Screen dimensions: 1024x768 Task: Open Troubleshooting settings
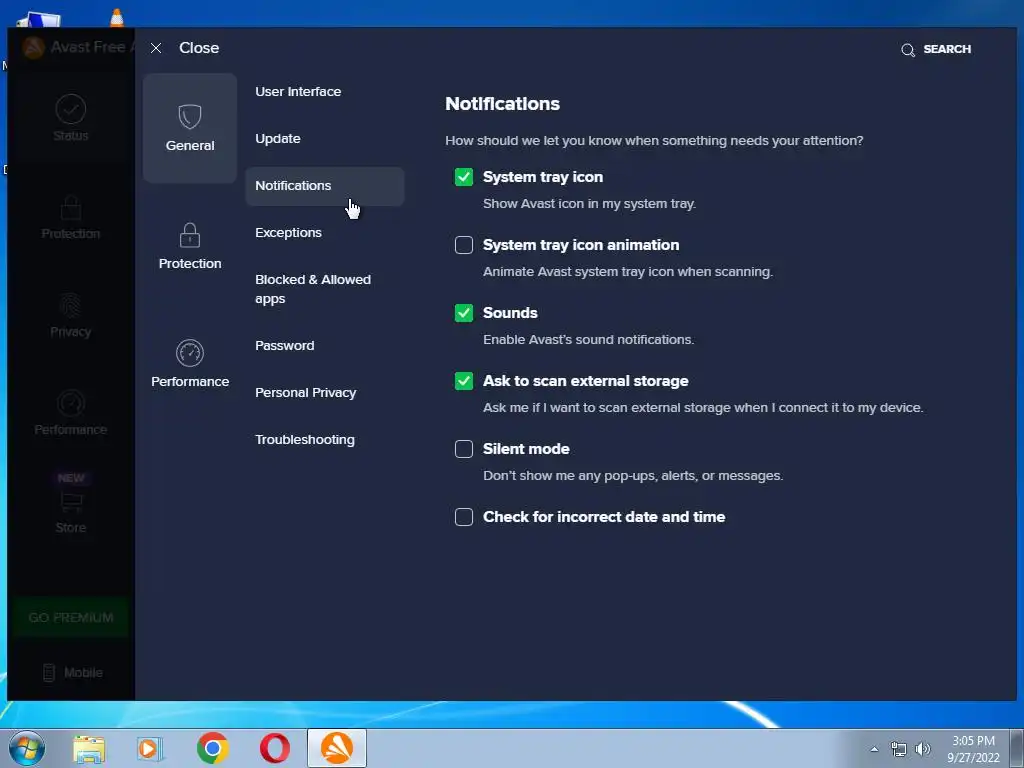coord(304,440)
